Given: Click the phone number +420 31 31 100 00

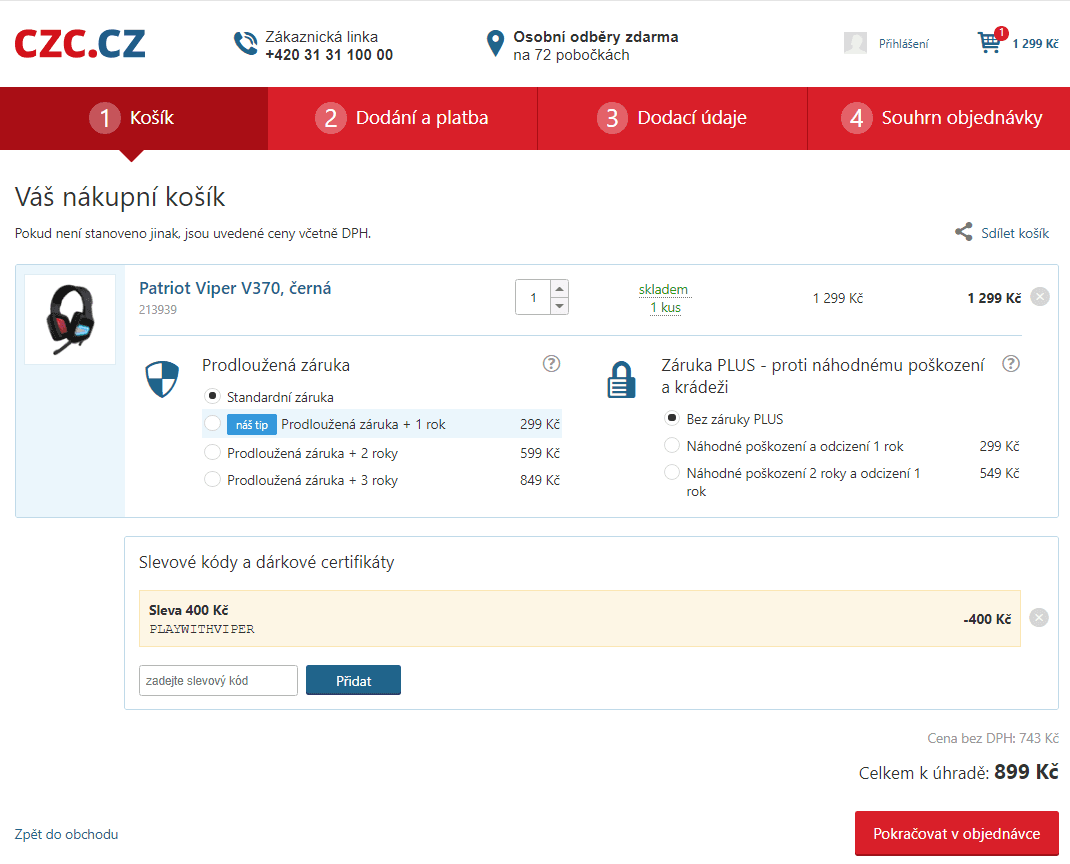Looking at the screenshot, I should pyautogui.click(x=329, y=55).
